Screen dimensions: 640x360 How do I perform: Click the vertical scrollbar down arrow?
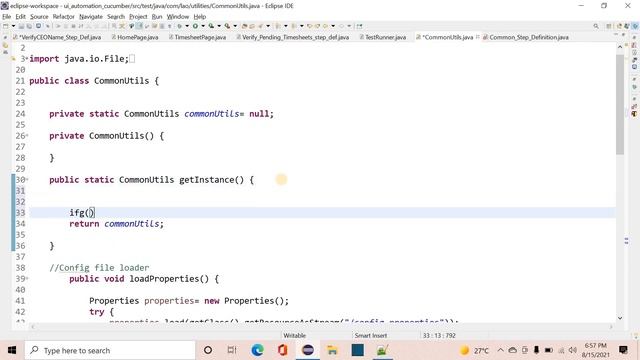tap(620, 318)
